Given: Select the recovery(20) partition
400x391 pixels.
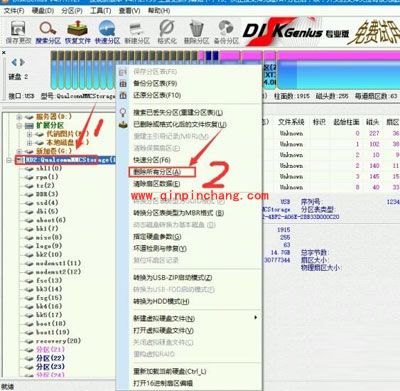Looking at the screenshot, I should pyautogui.click(x=58, y=341).
